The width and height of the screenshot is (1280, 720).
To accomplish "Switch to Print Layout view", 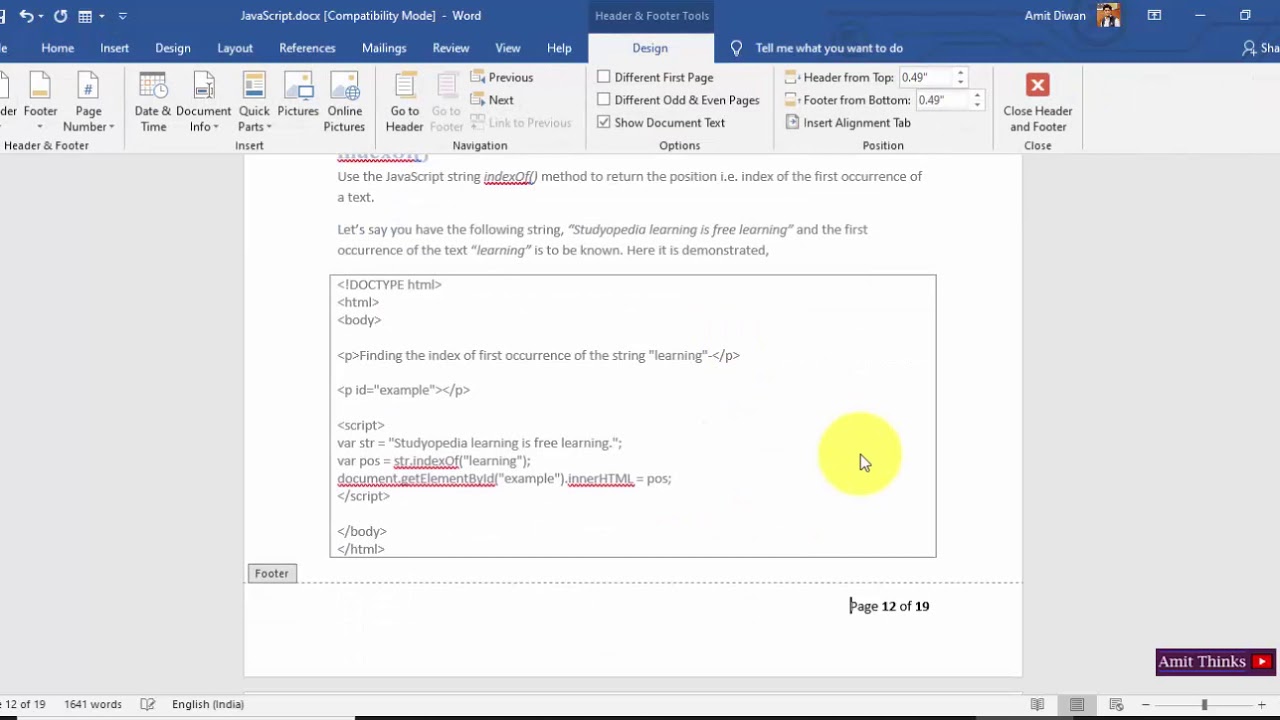I will [x=1077, y=704].
